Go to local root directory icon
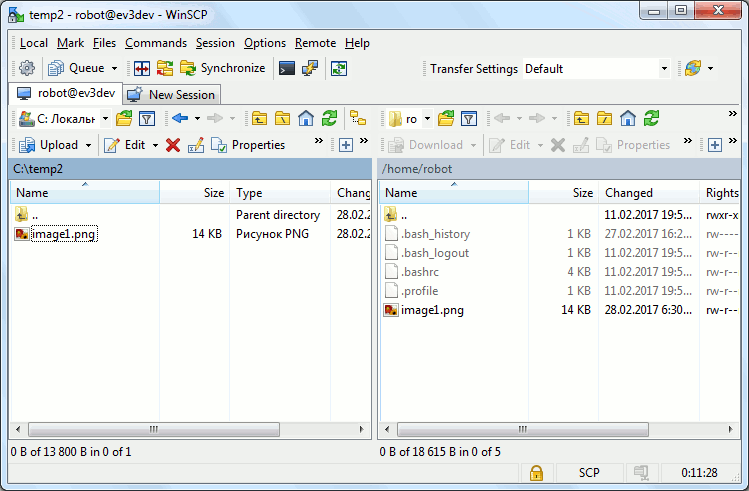This screenshot has width=749, height=491. 282,118
